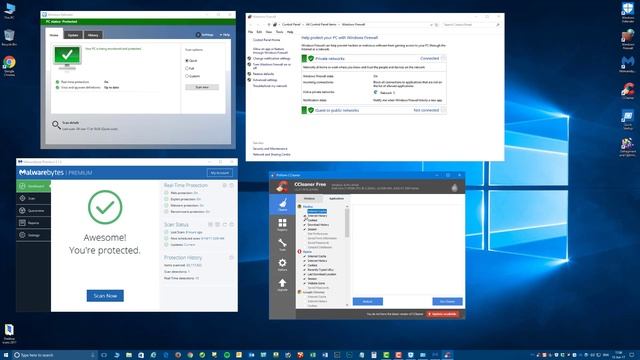This screenshot has width=640, height=360.
Task: Open the Tools menu in Firewall window
Action: (x=279, y=32)
